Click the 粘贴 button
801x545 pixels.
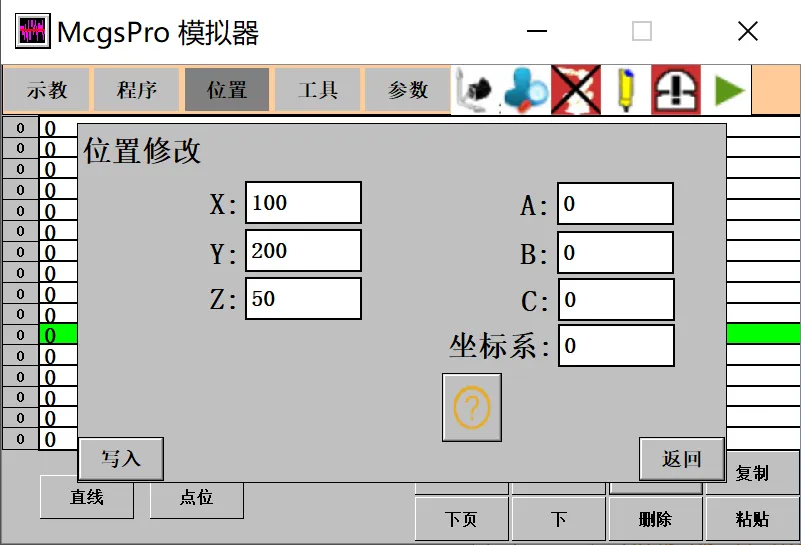click(752, 519)
